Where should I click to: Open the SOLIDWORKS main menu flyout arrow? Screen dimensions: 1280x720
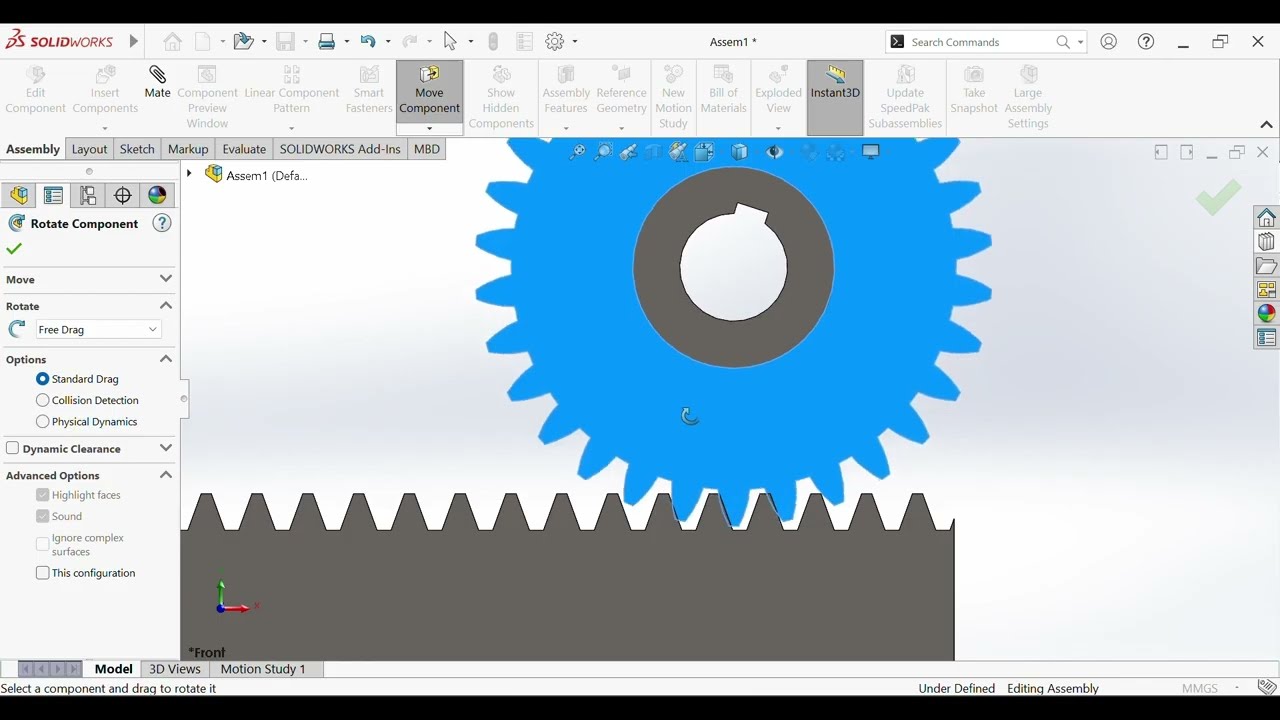(134, 41)
